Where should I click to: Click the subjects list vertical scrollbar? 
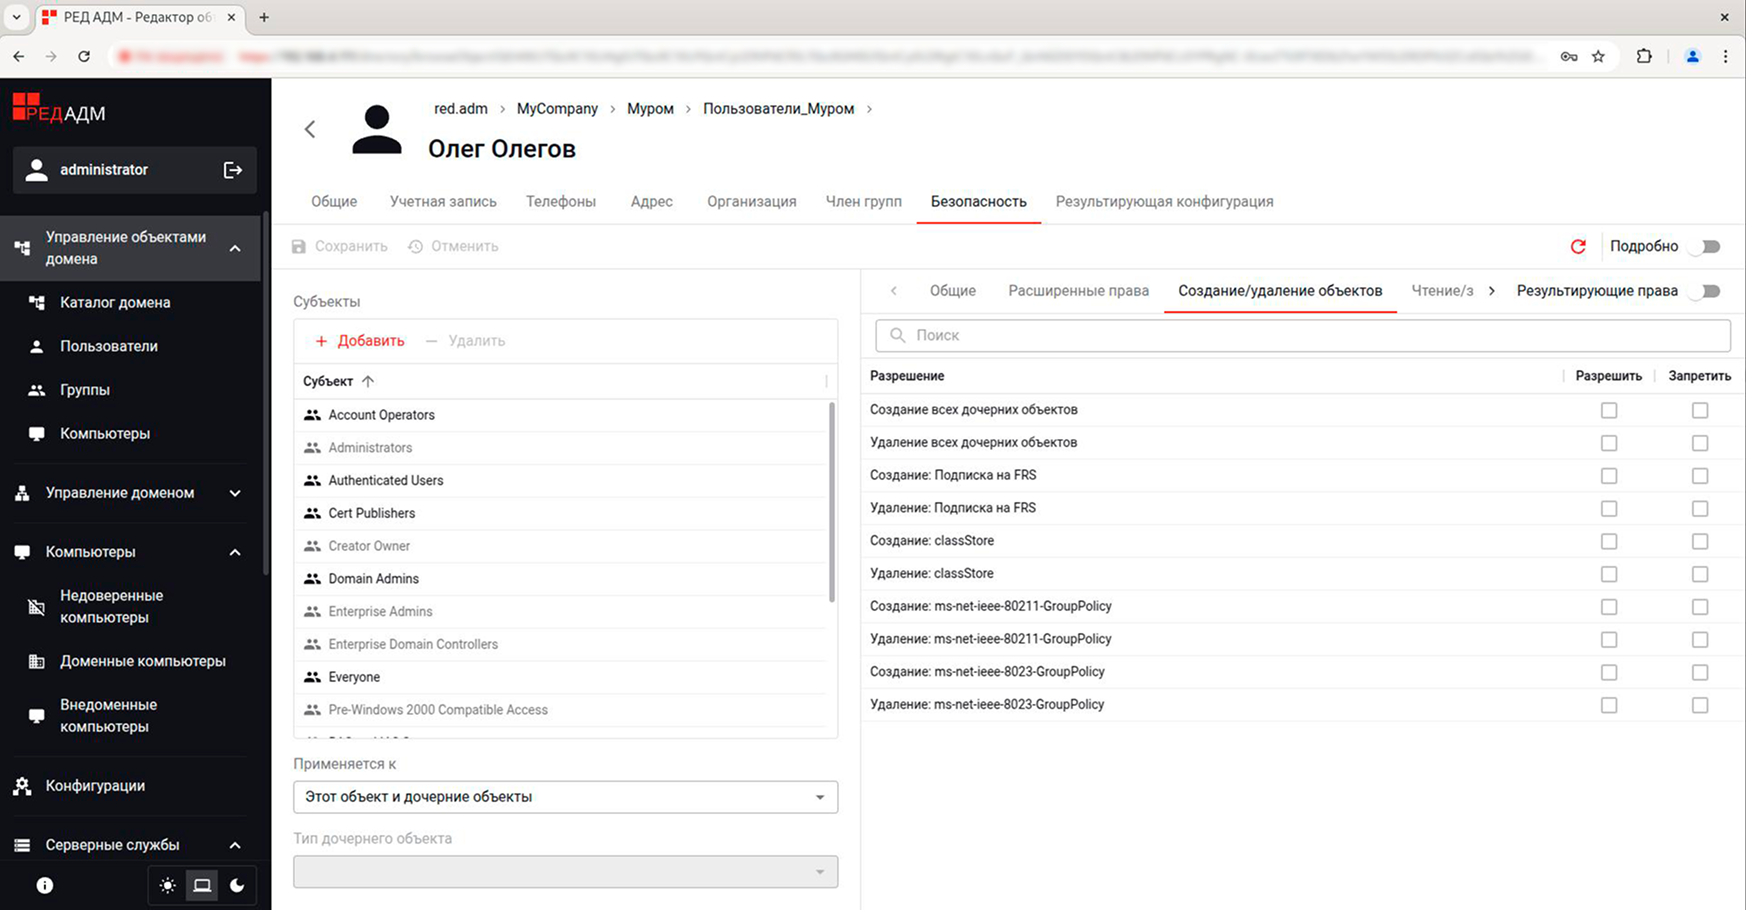point(832,501)
